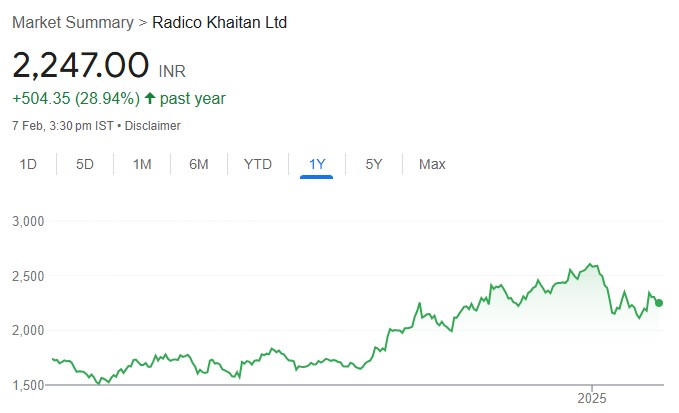
Task: Switch to the 5D range tab
Action: pyautogui.click(x=85, y=164)
